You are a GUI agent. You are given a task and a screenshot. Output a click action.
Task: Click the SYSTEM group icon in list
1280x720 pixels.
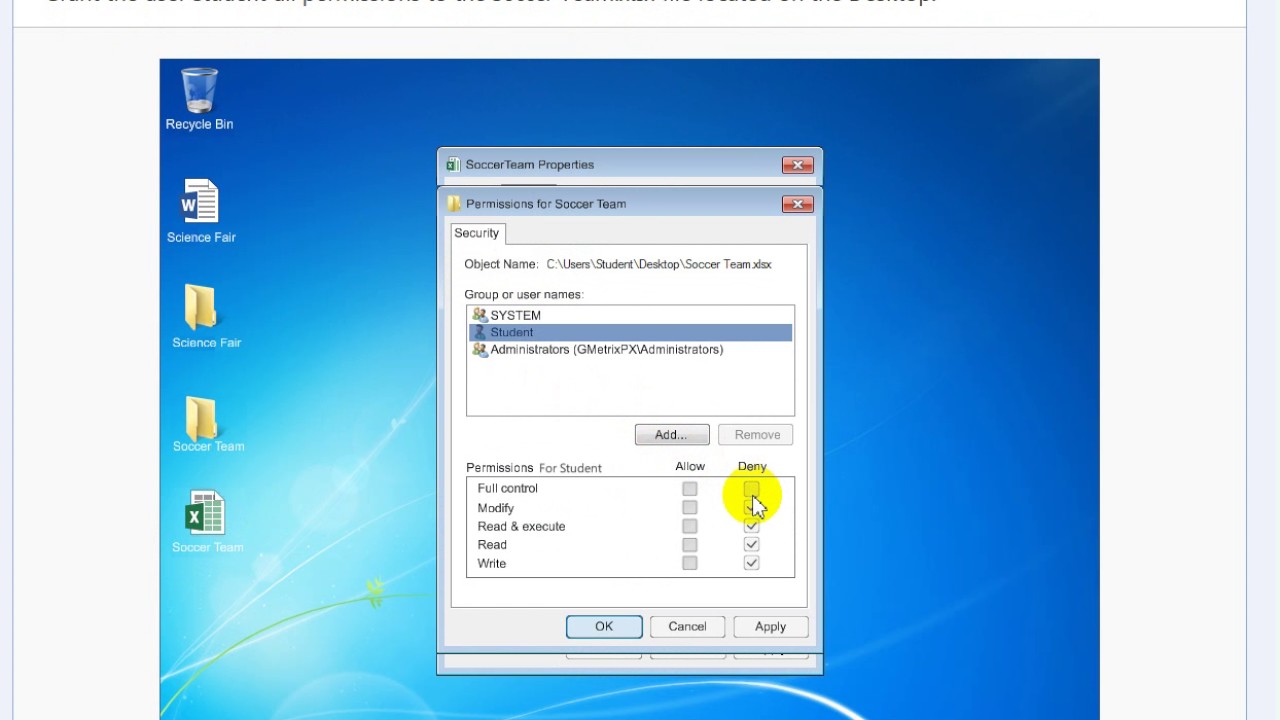[x=479, y=315]
